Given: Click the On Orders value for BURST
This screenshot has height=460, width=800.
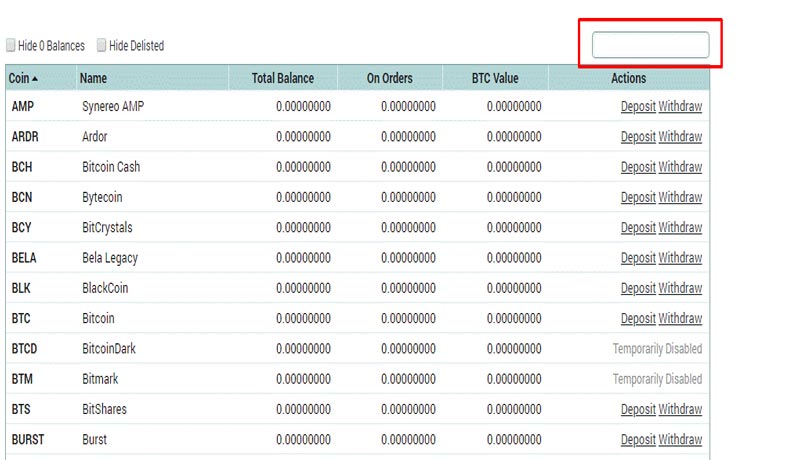Looking at the screenshot, I should click(x=408, y=439).
